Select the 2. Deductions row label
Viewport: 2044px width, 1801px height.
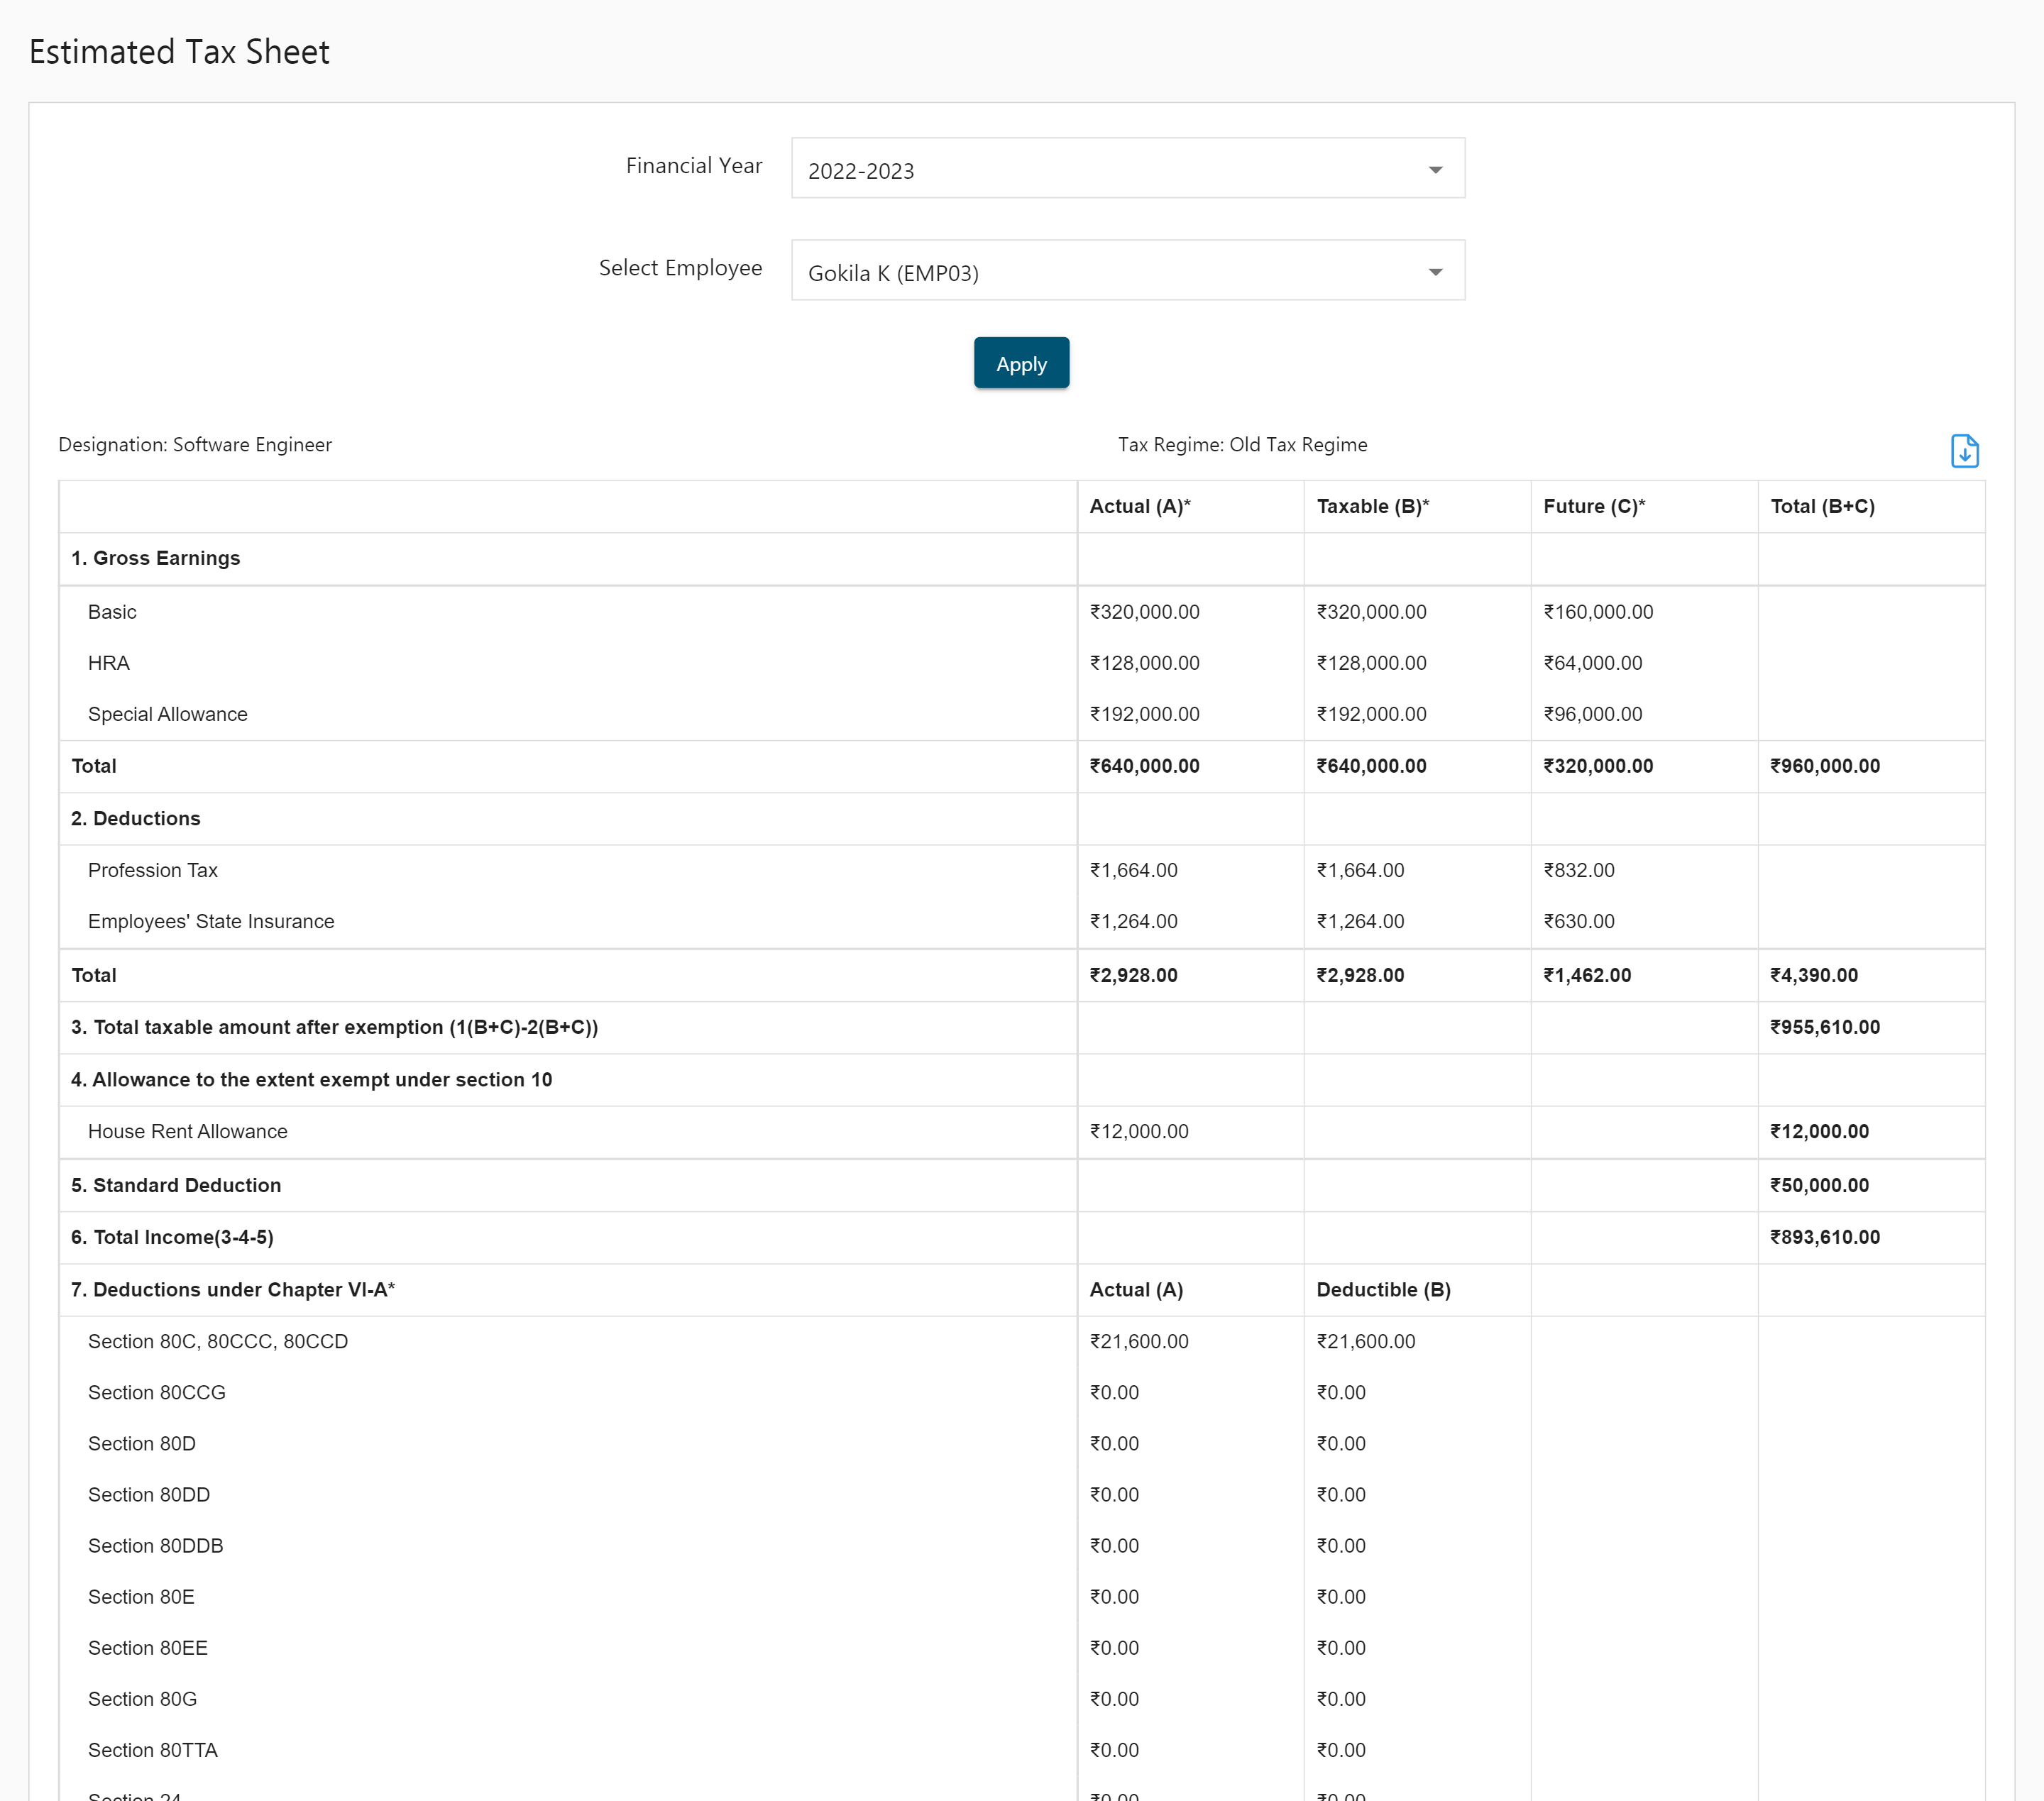click(136, 818)
